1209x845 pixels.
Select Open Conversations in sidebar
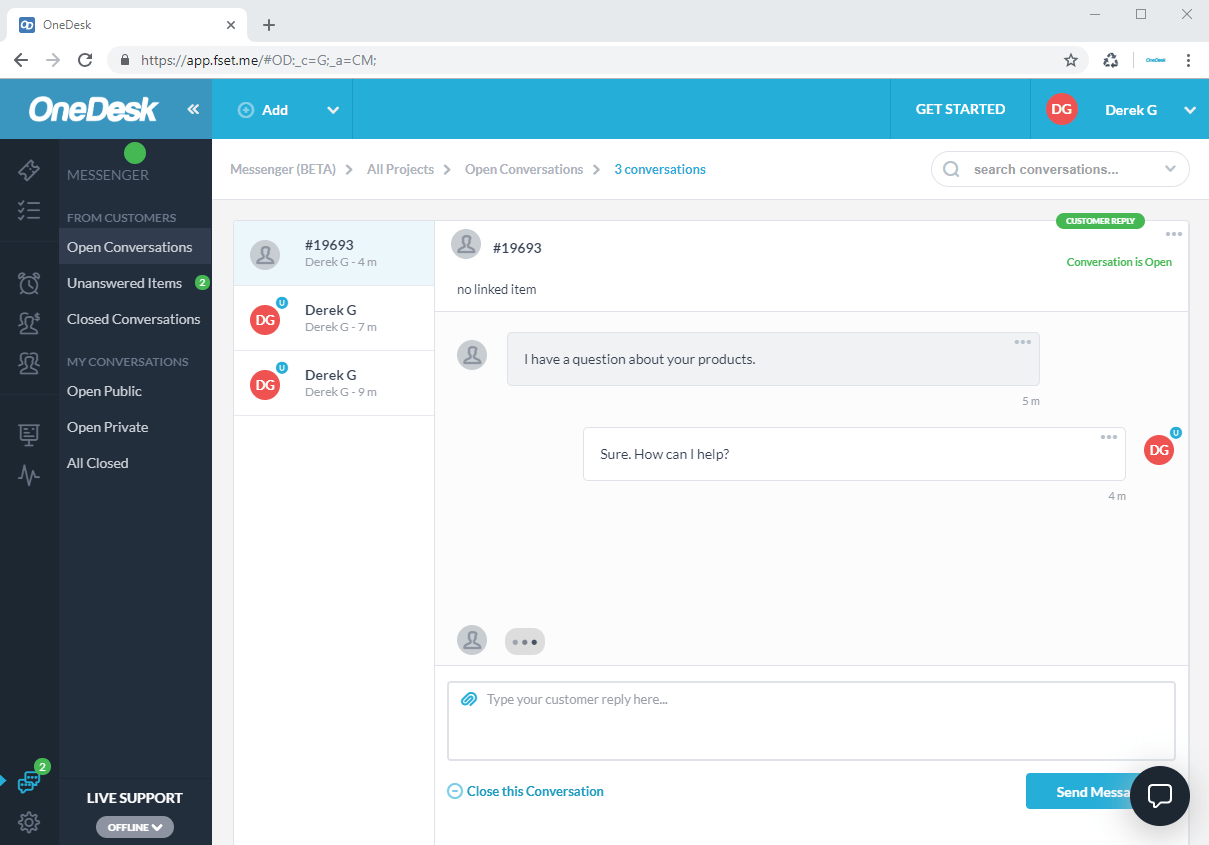[x=135, y=247]
